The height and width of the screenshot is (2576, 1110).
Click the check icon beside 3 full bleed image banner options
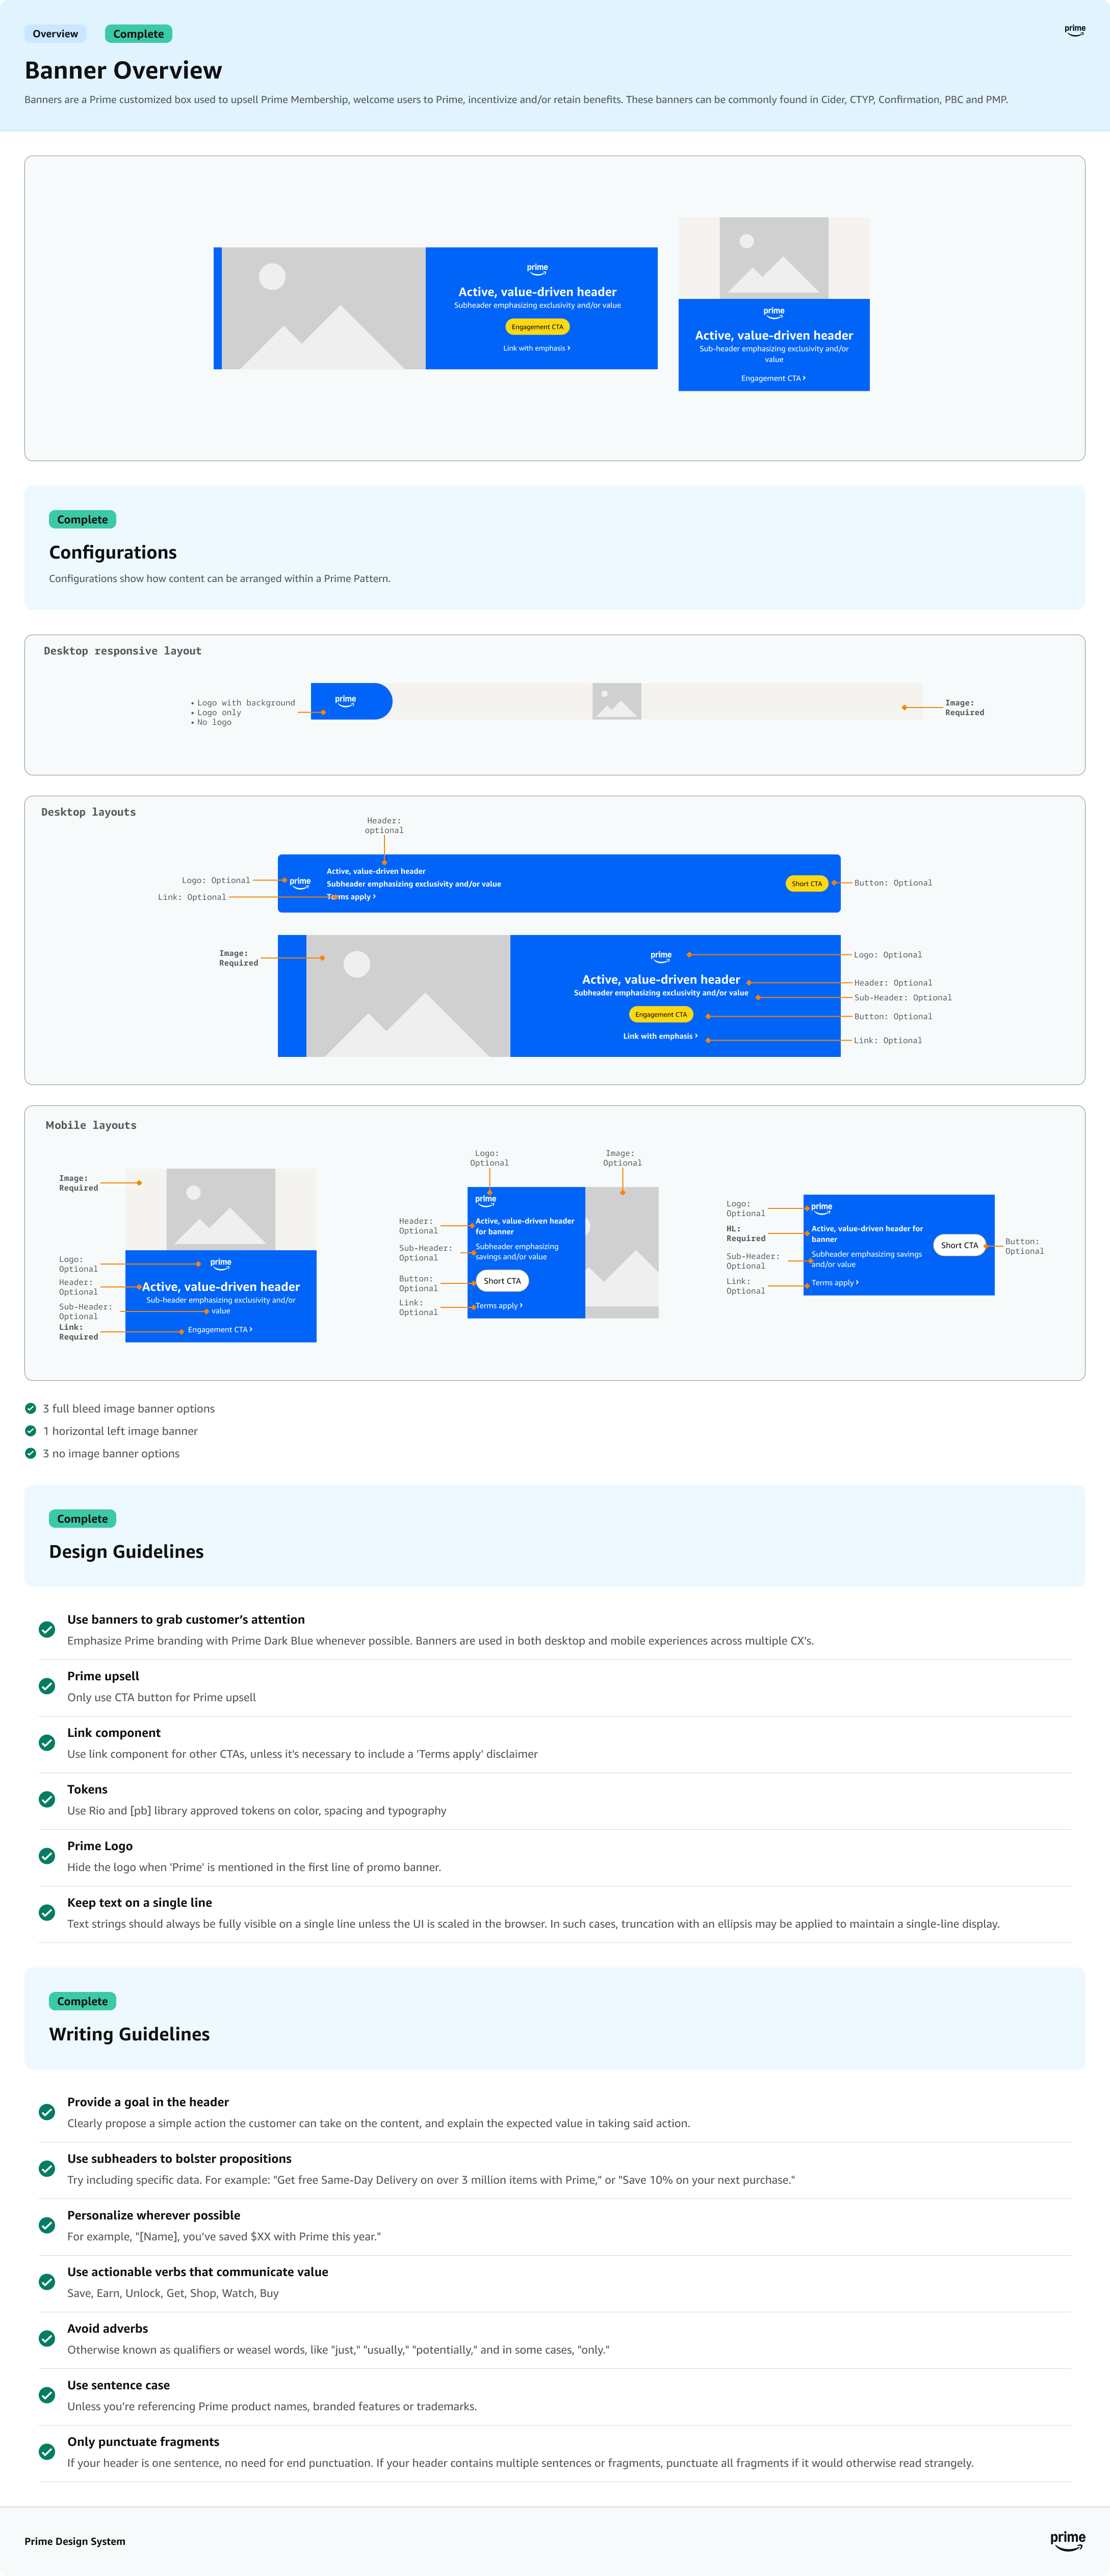31,1408
